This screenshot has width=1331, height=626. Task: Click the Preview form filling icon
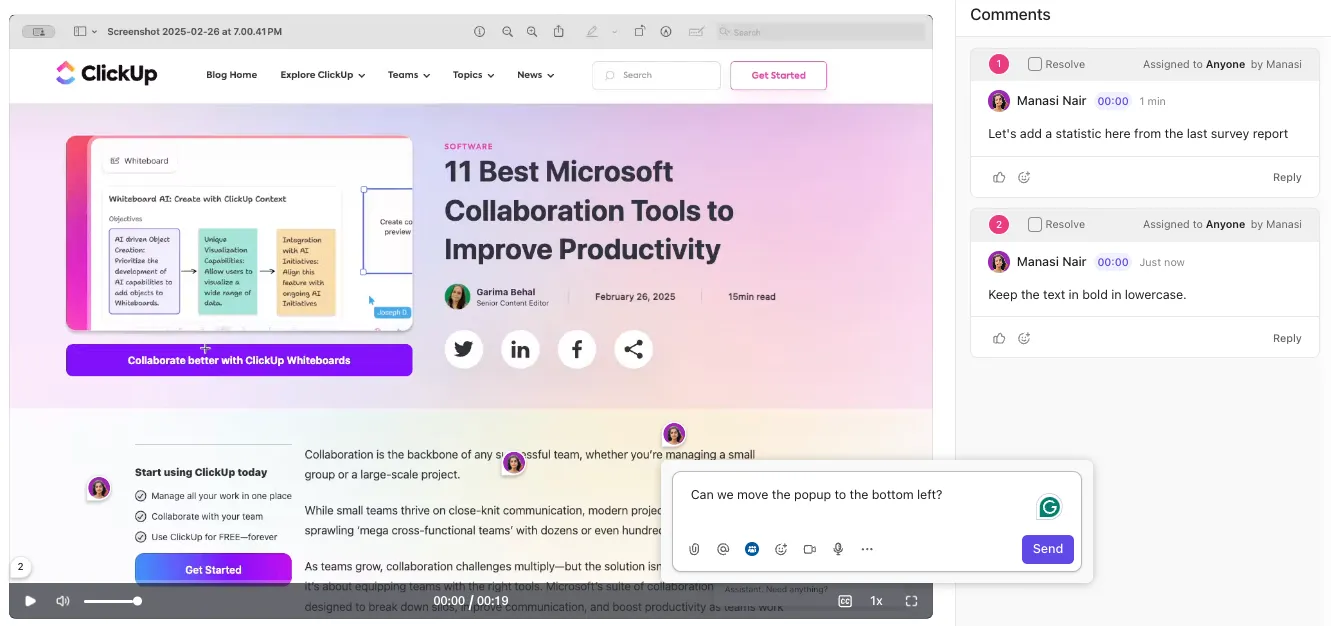tap(696, 32)
